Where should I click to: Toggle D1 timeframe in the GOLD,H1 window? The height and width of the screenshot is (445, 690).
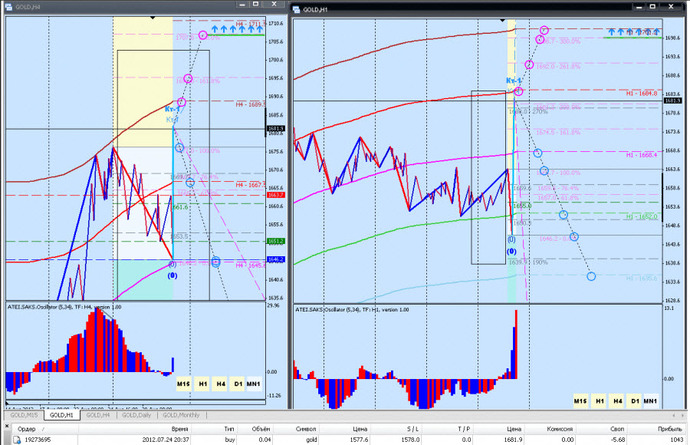click(635, 401)
